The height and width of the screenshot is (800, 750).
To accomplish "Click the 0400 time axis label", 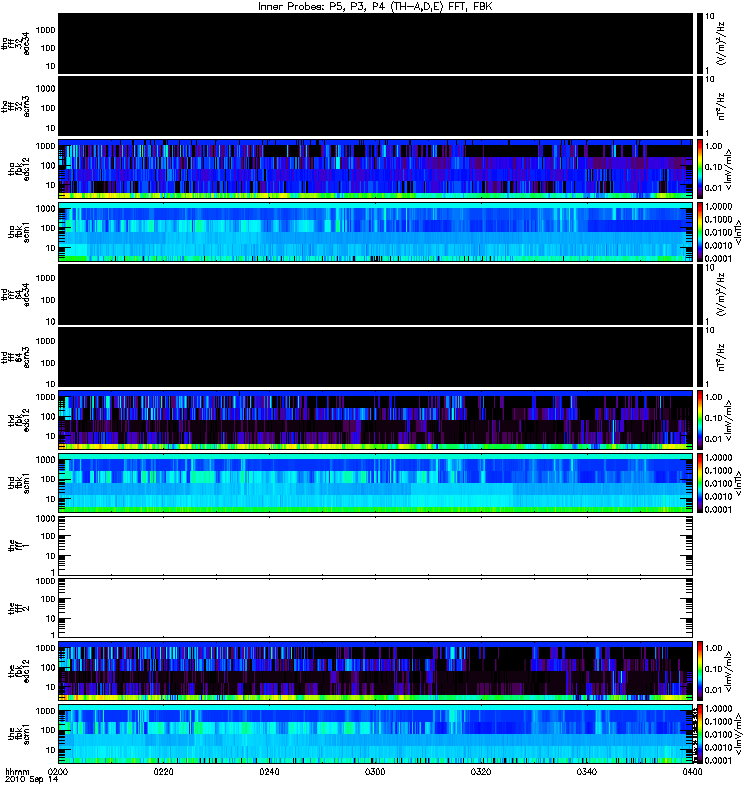I will [692, 772].
